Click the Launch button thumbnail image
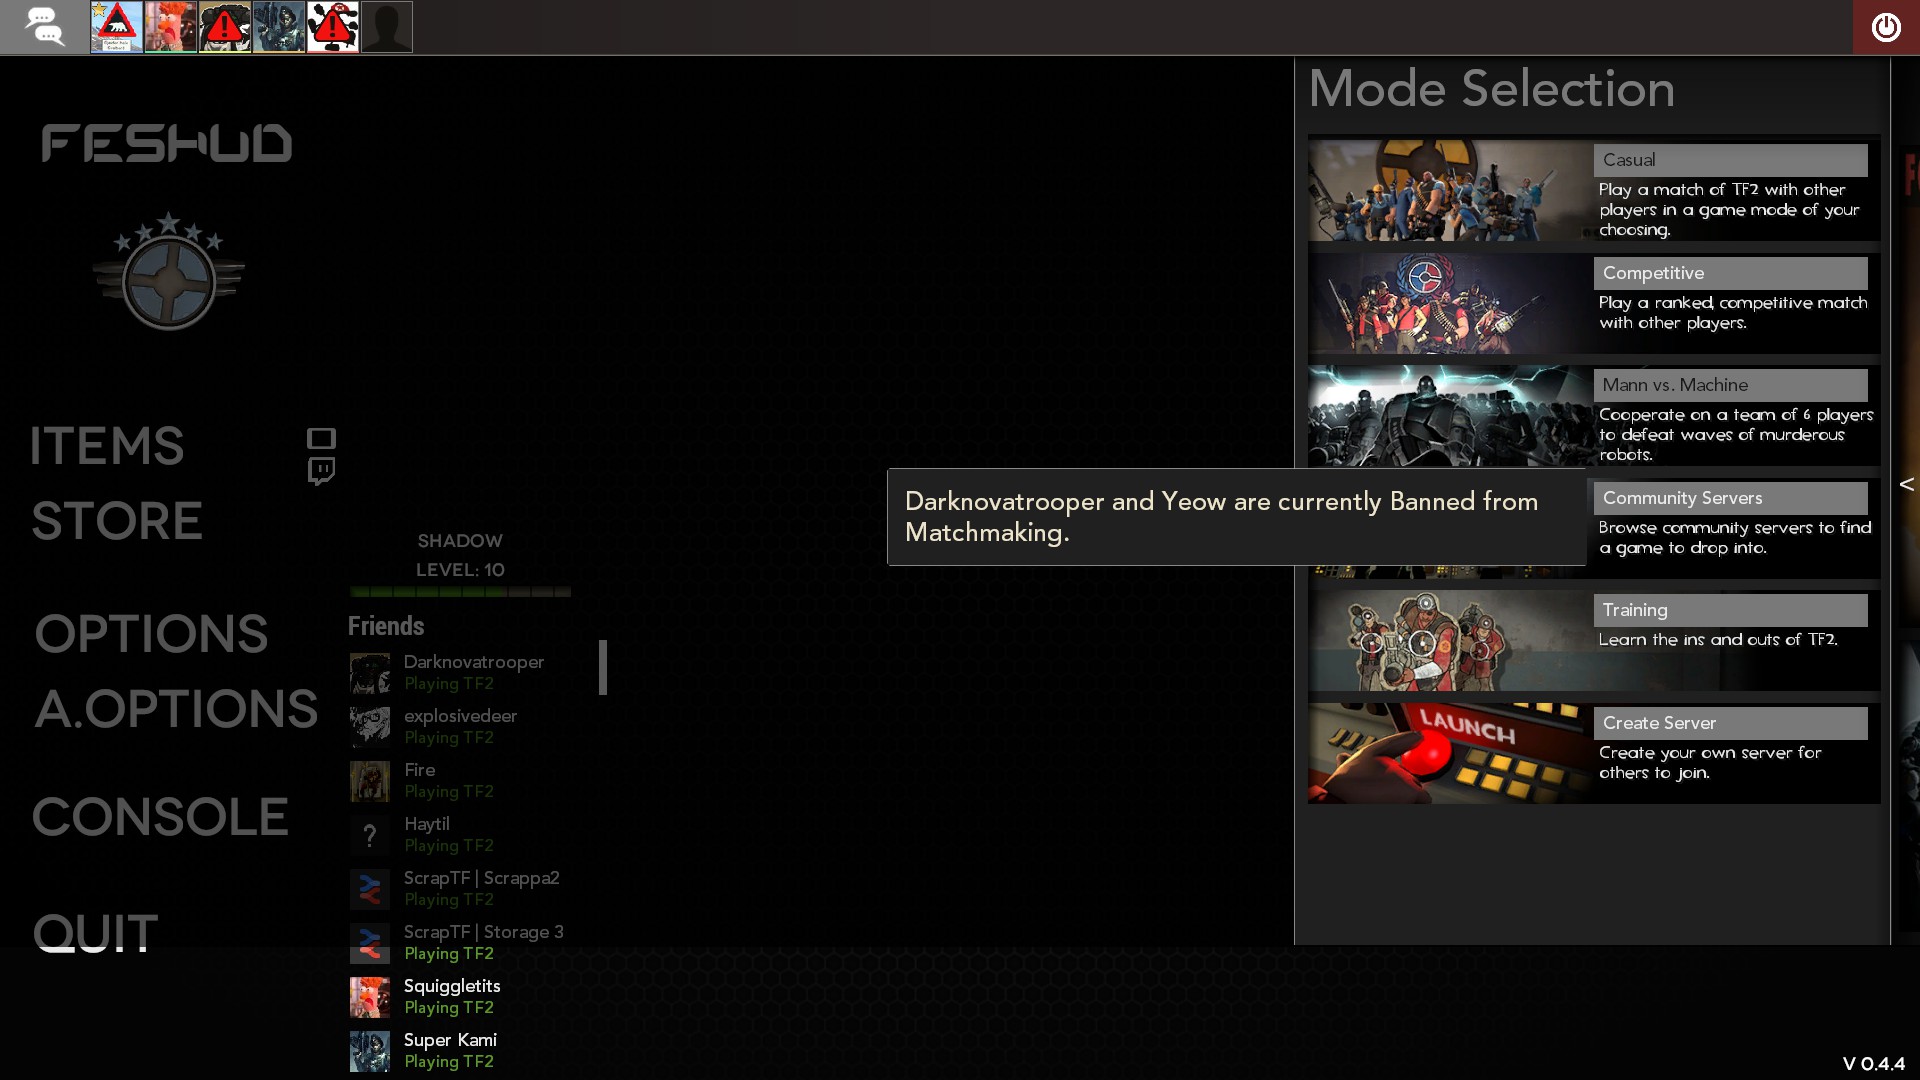Viewport: 1920px width, 1080px height. point(1450,753)
